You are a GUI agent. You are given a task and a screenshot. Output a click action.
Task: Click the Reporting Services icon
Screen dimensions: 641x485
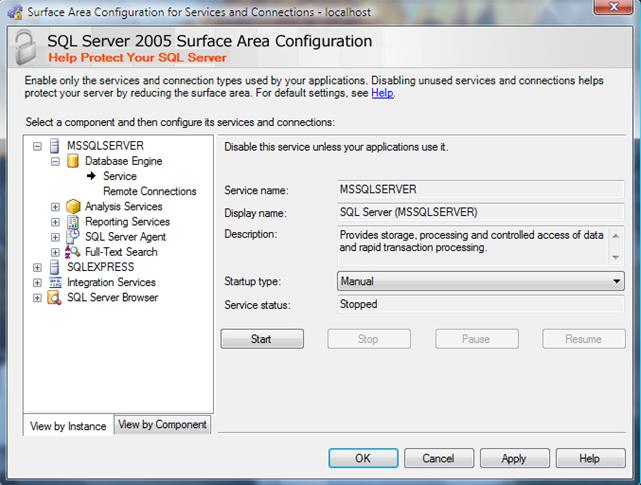(x=72, y=222)
